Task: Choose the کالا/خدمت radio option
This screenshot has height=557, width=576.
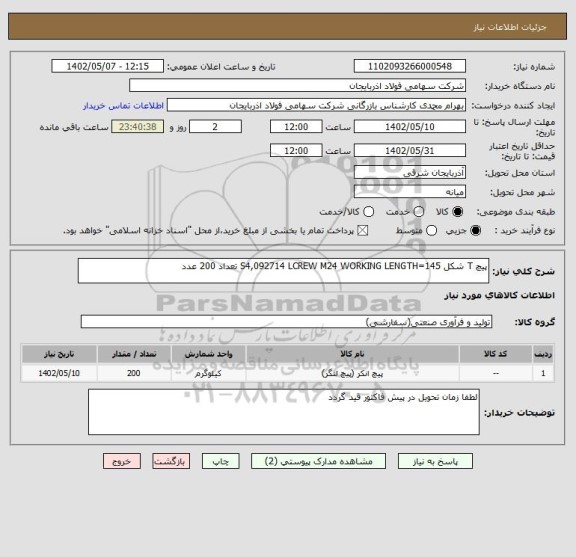Action: (x=368, y=212)
